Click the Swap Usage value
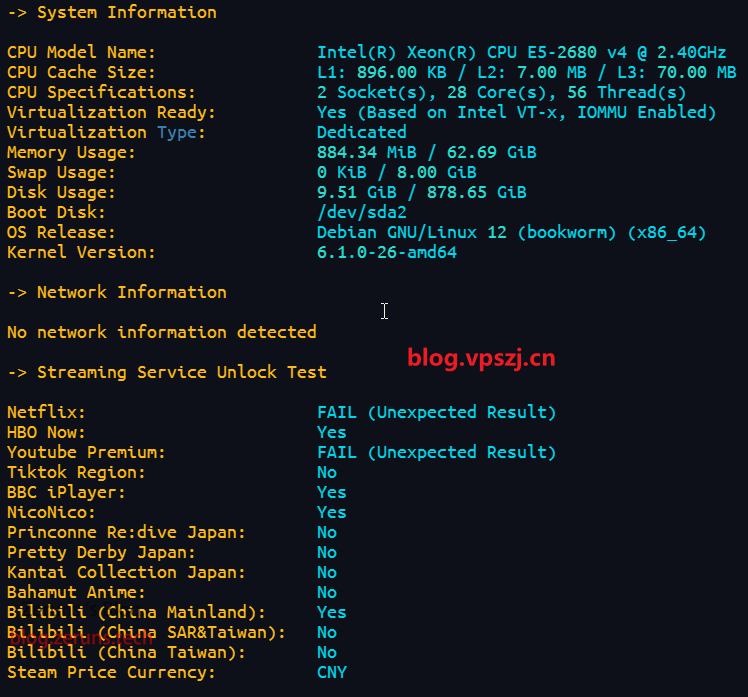Viewport: 748px width, 697px height. pos(396,172)
